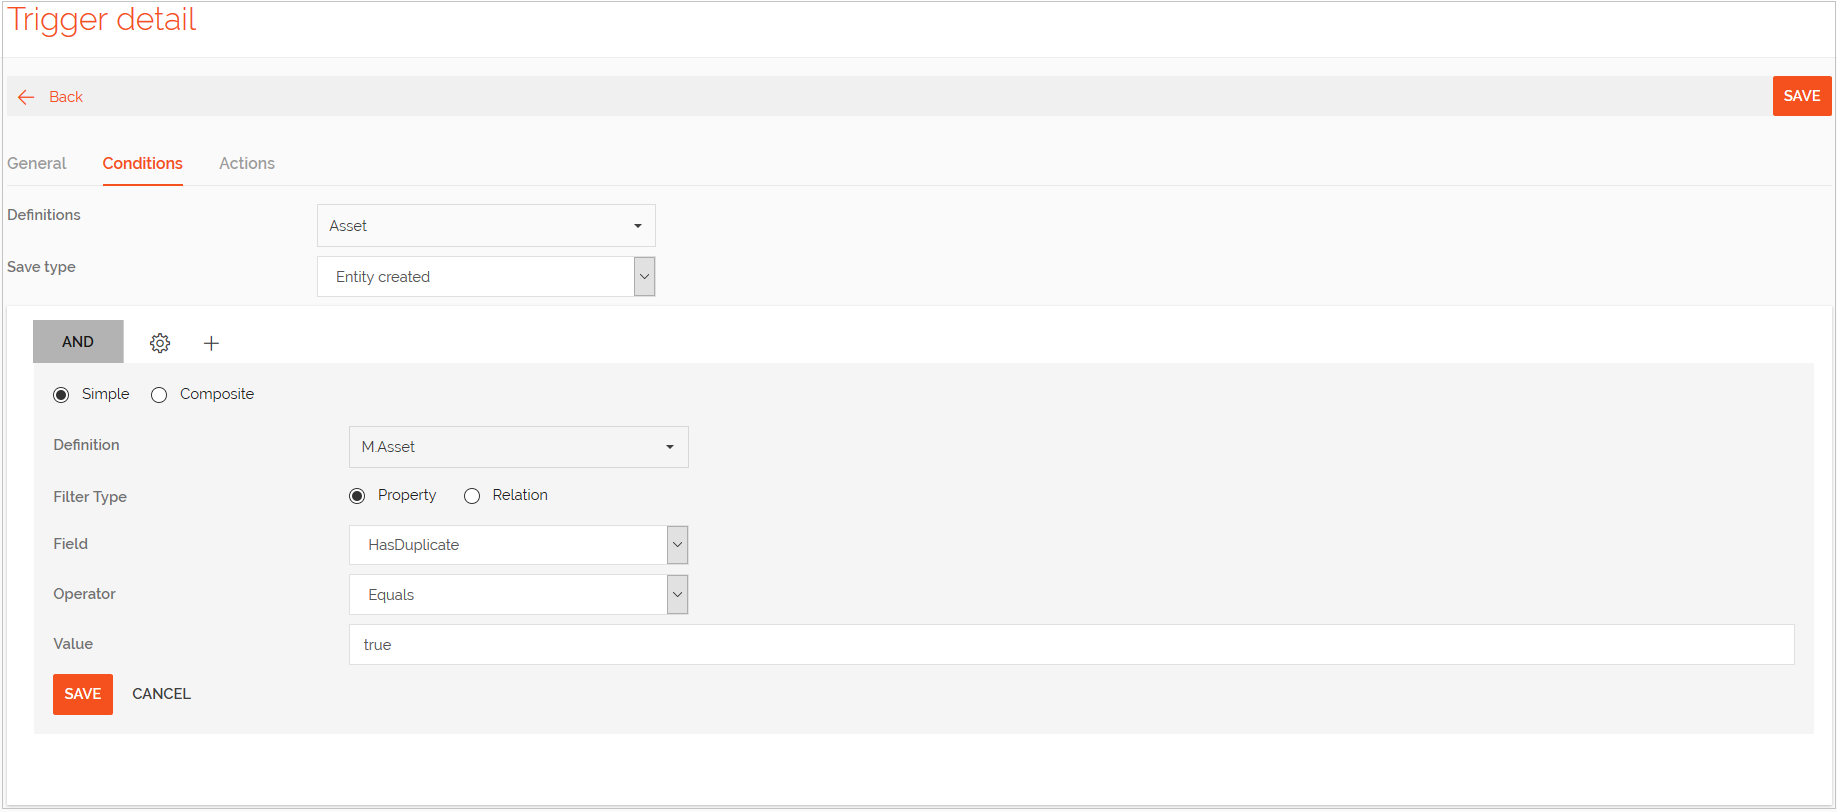This screenshot has height=812, width=1837.
Task: Click the Save type dropdown arrow
Action: coord(644,276)
